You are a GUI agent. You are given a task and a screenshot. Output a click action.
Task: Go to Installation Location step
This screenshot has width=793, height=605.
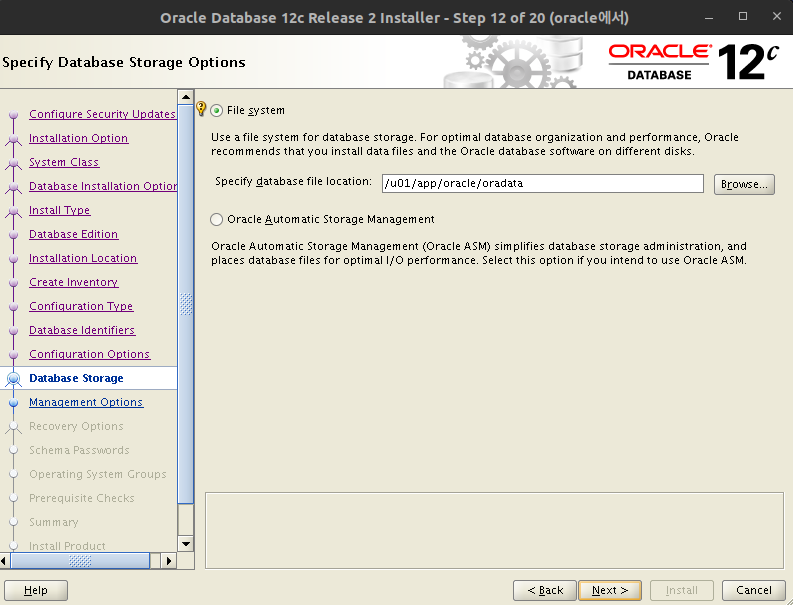click(x=83, y=258)
